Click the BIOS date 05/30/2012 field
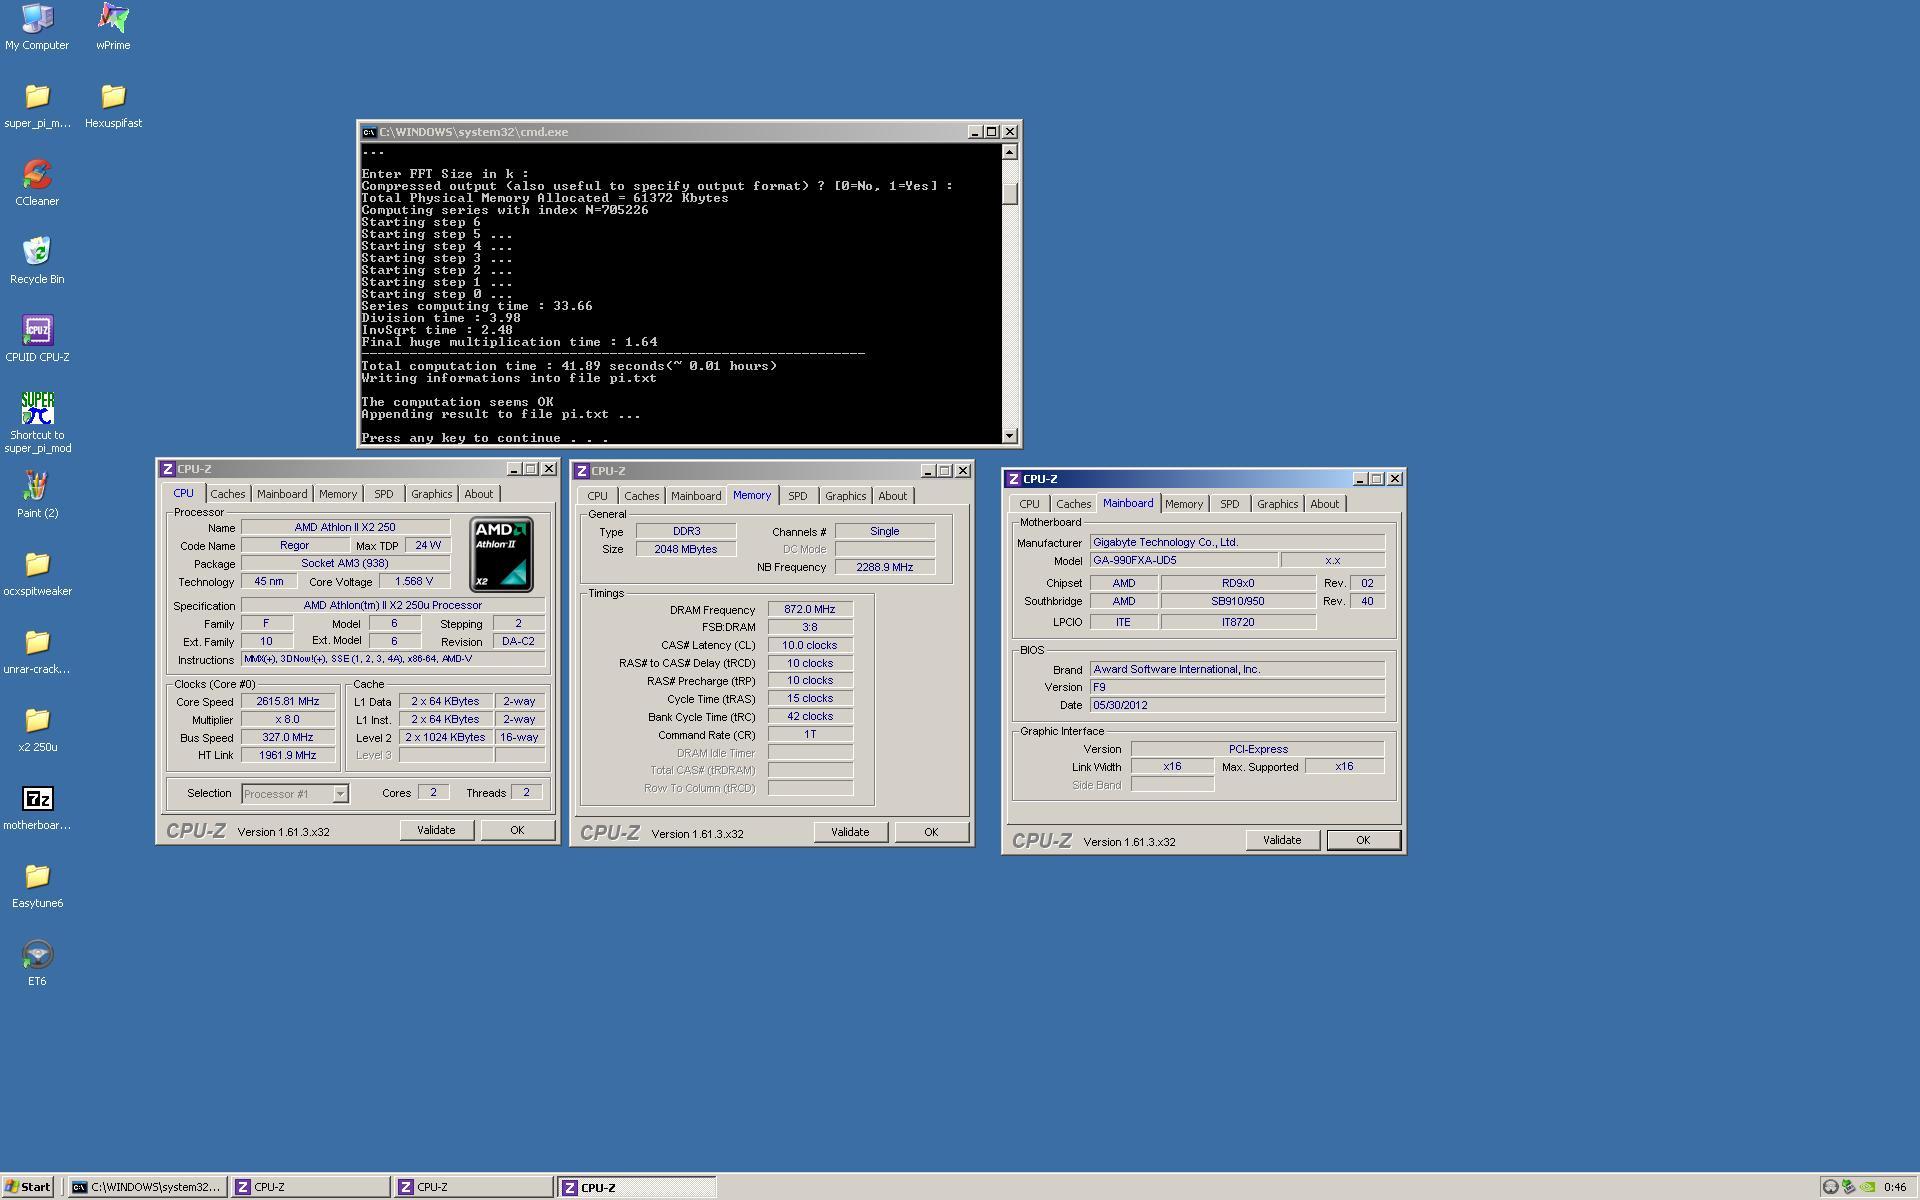 (x=1237, y=705)
